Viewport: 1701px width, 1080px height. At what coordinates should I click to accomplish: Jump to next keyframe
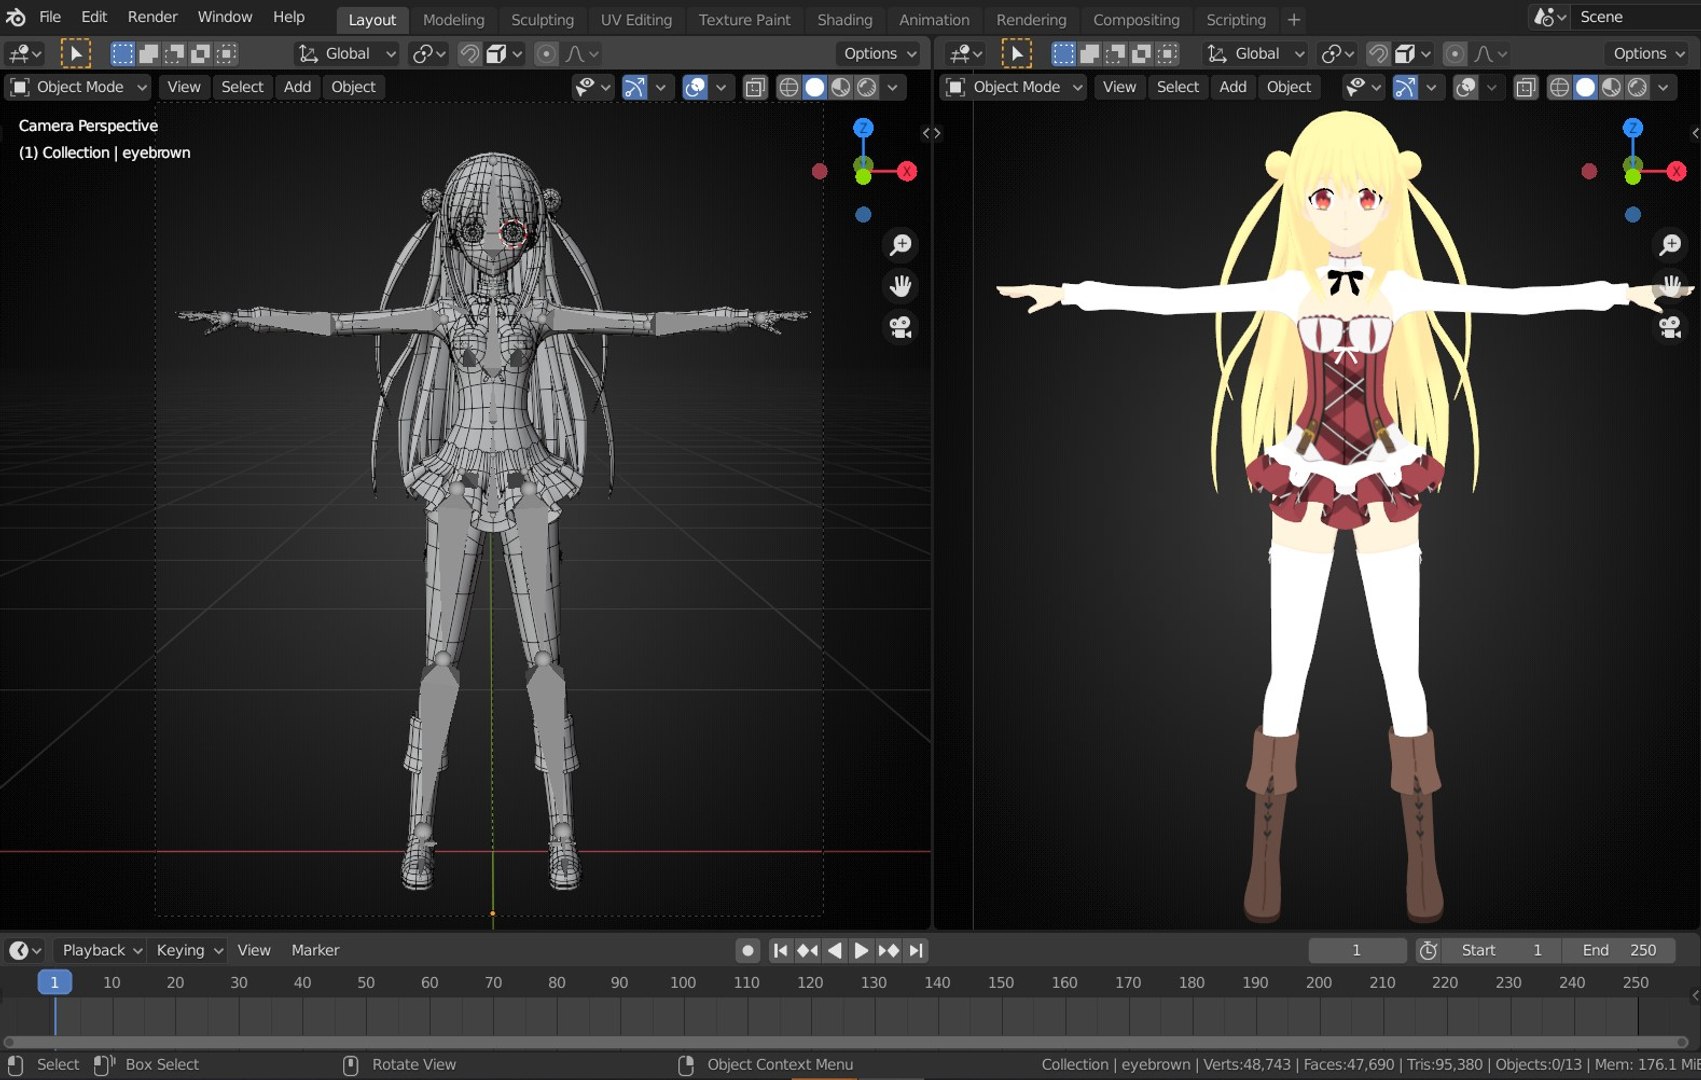888,950
